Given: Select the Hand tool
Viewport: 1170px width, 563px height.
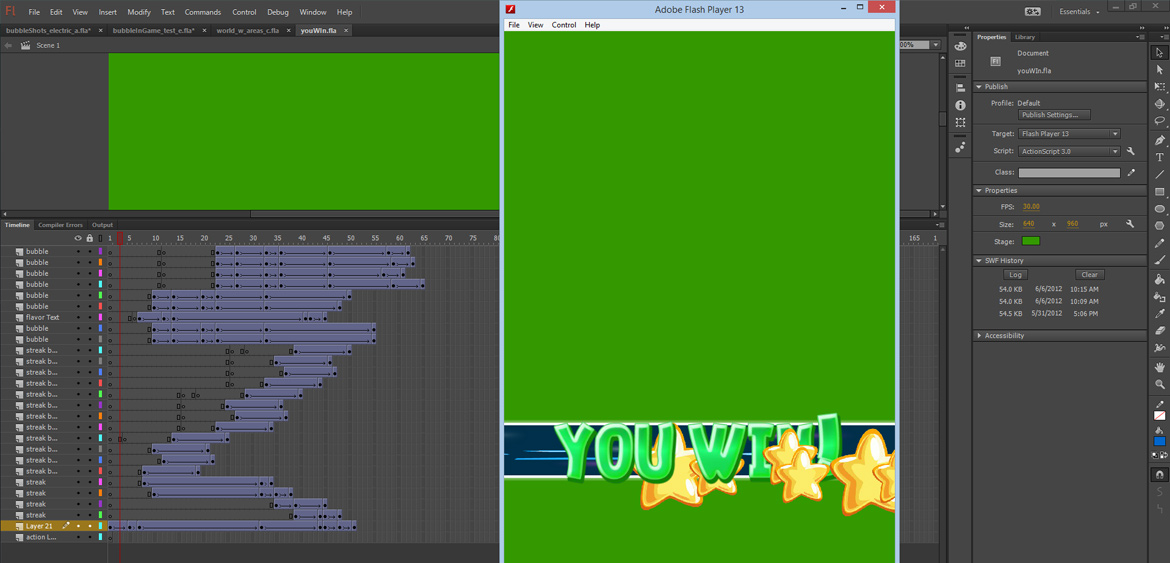Looking at the screenshot, I should (1159, 367).
